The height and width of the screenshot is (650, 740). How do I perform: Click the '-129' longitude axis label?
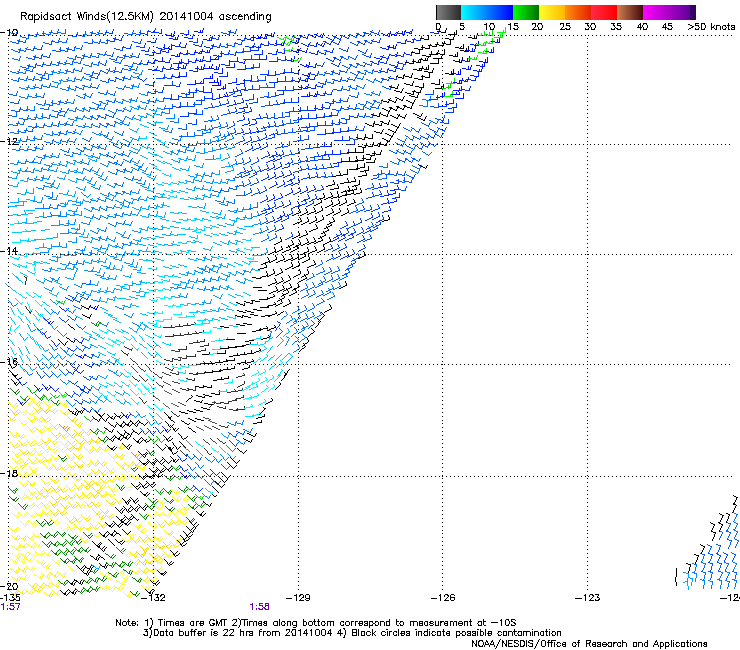(298, 598)
